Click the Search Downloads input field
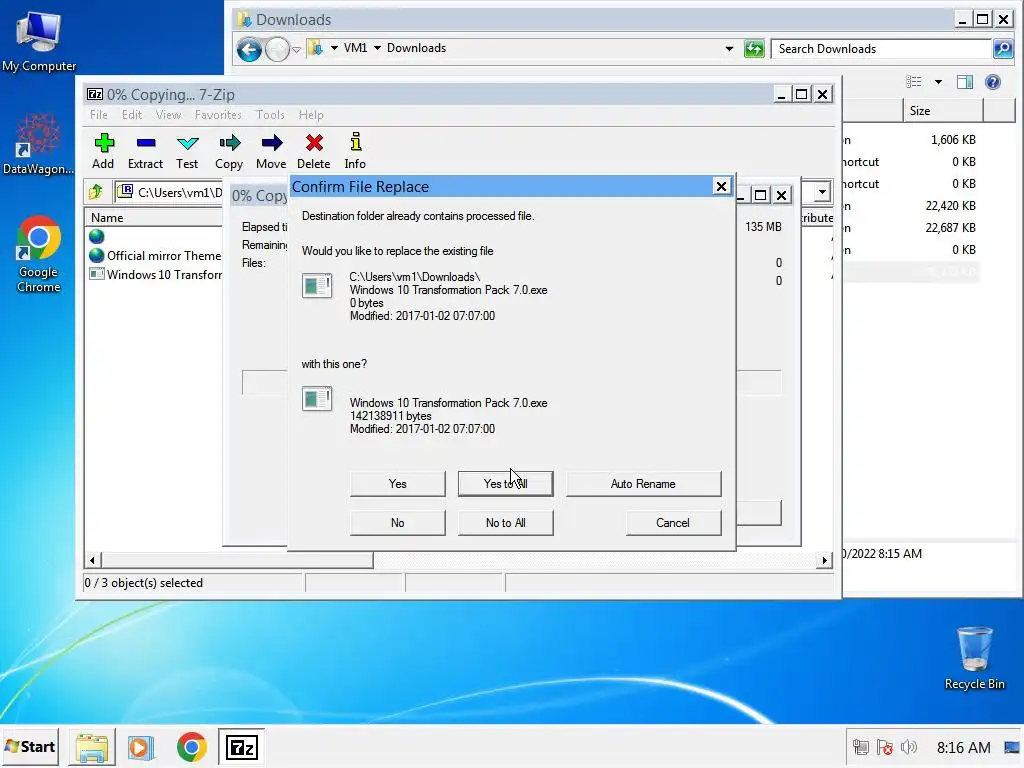 [x=882, y=49]
